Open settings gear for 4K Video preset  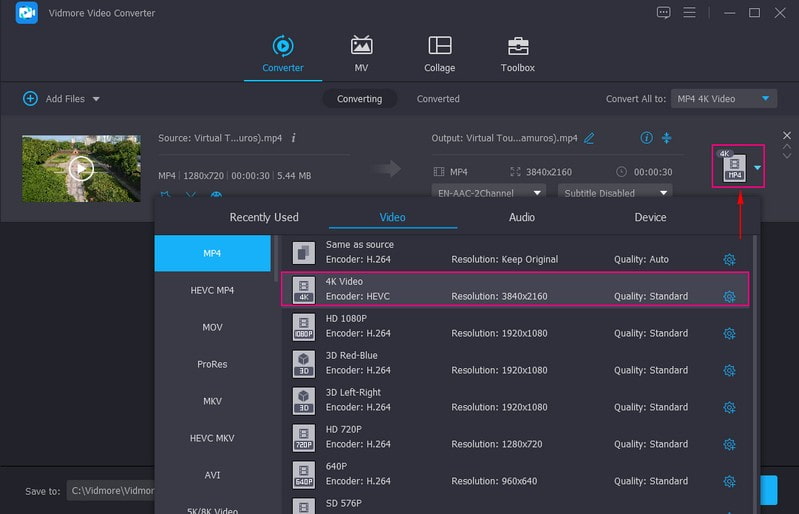(x=729, y=296)
